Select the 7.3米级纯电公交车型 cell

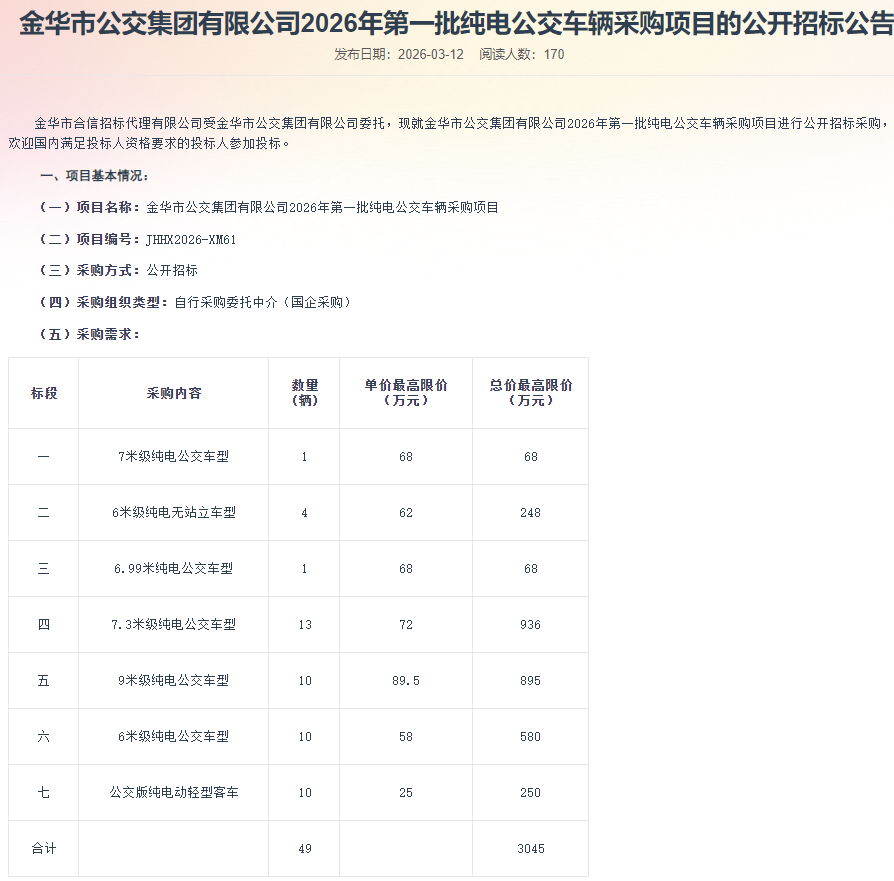172,624
